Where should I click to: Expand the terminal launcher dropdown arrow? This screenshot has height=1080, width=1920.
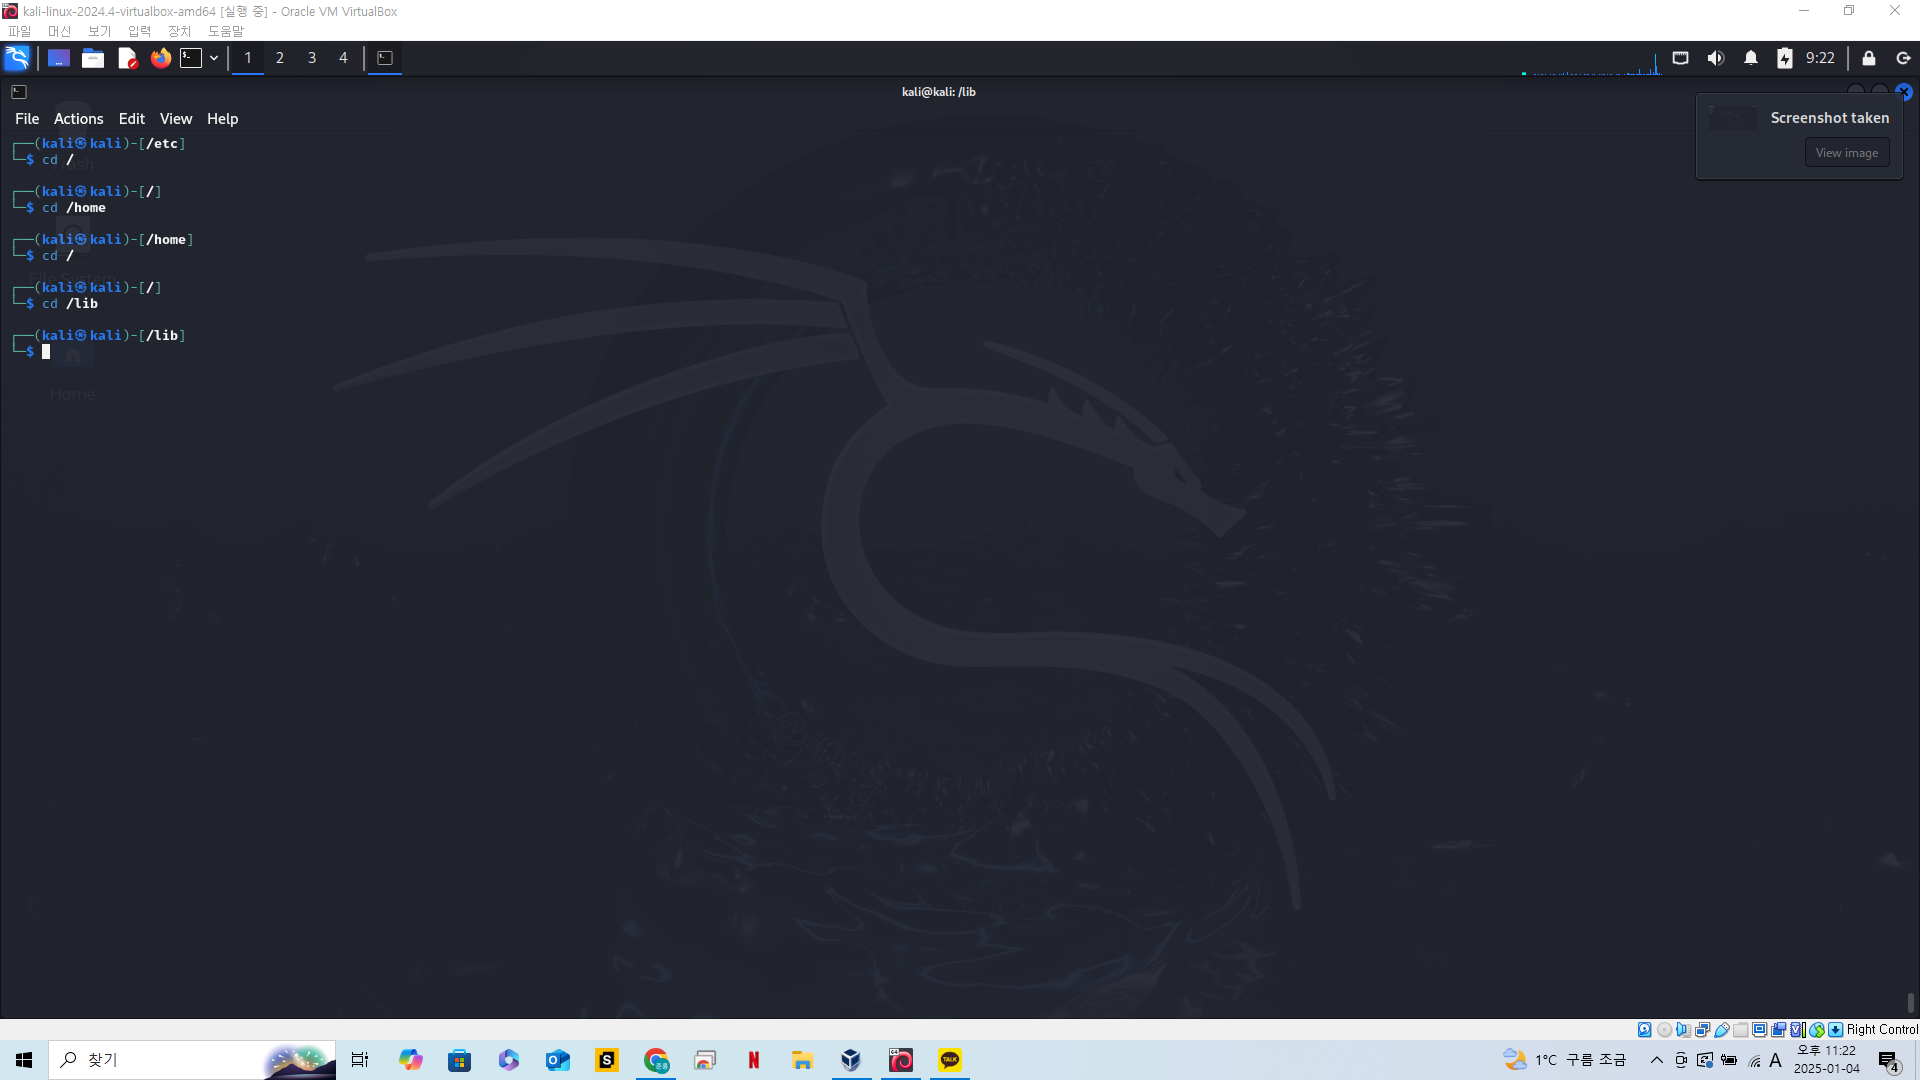click(x=214, y=58)
